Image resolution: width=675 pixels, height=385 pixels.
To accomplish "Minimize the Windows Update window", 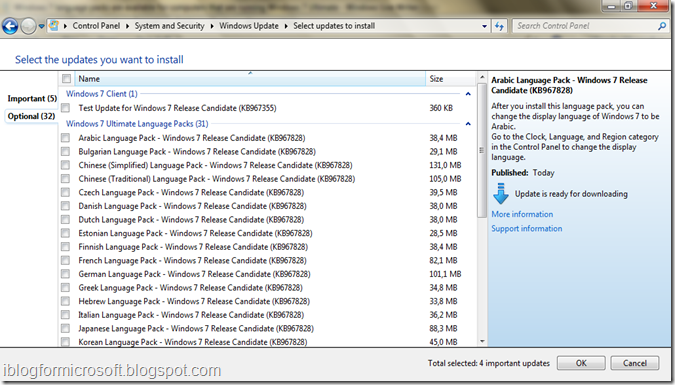I will [611, 6].
